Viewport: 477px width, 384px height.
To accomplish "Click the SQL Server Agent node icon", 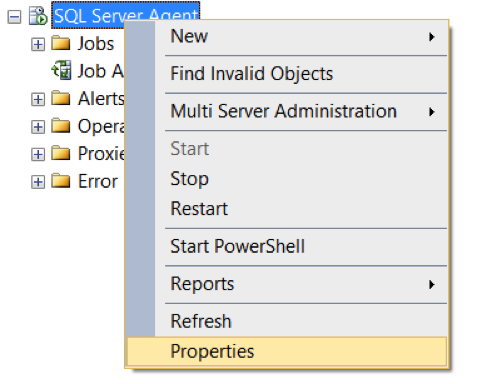I will 38,16.
